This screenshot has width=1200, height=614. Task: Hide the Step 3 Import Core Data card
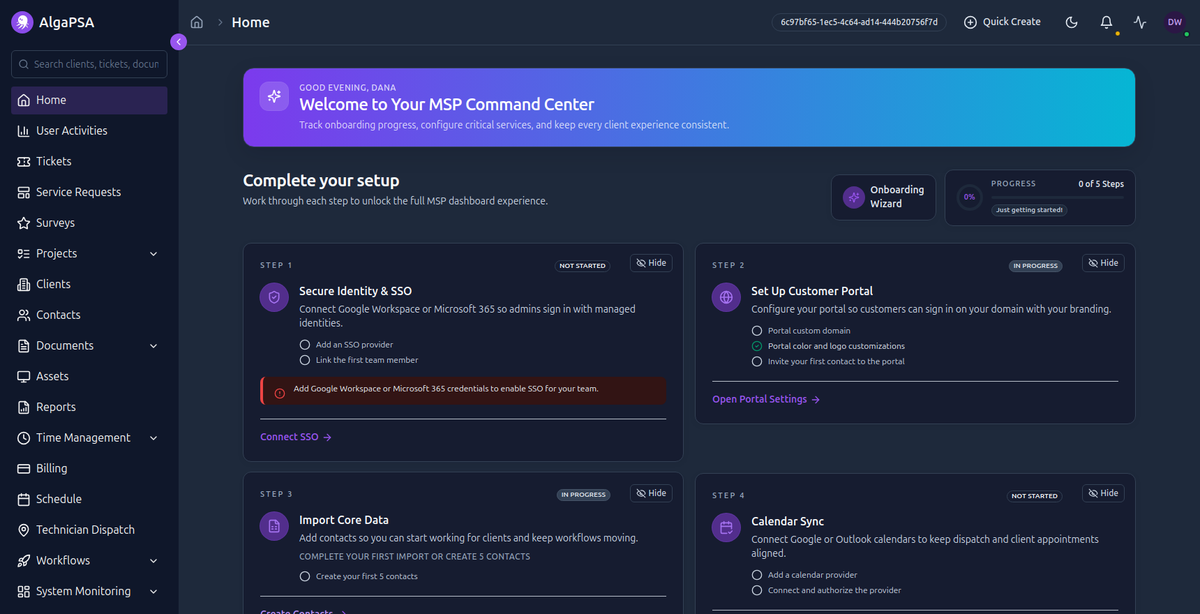tap(651, 493)
